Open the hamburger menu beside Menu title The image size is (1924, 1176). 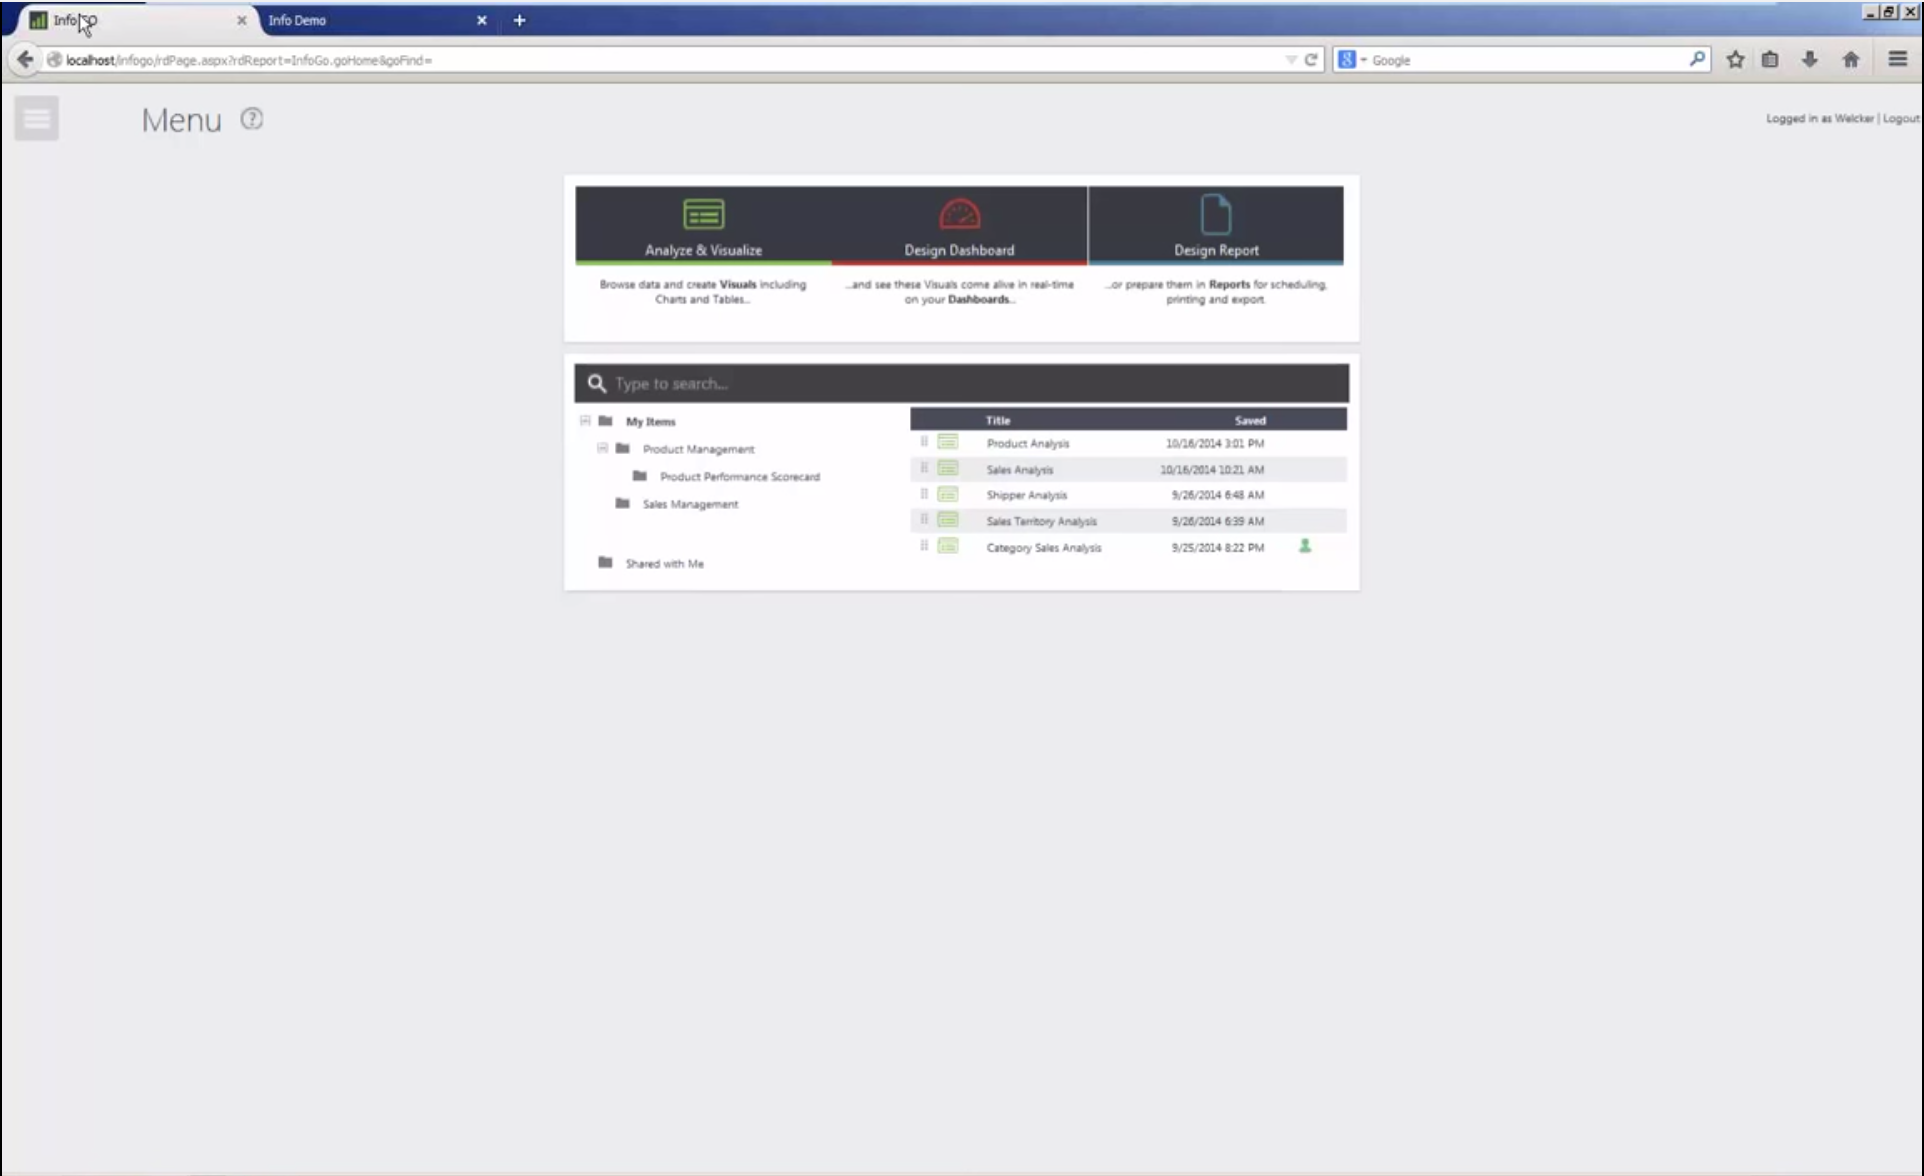coord(37,119)
